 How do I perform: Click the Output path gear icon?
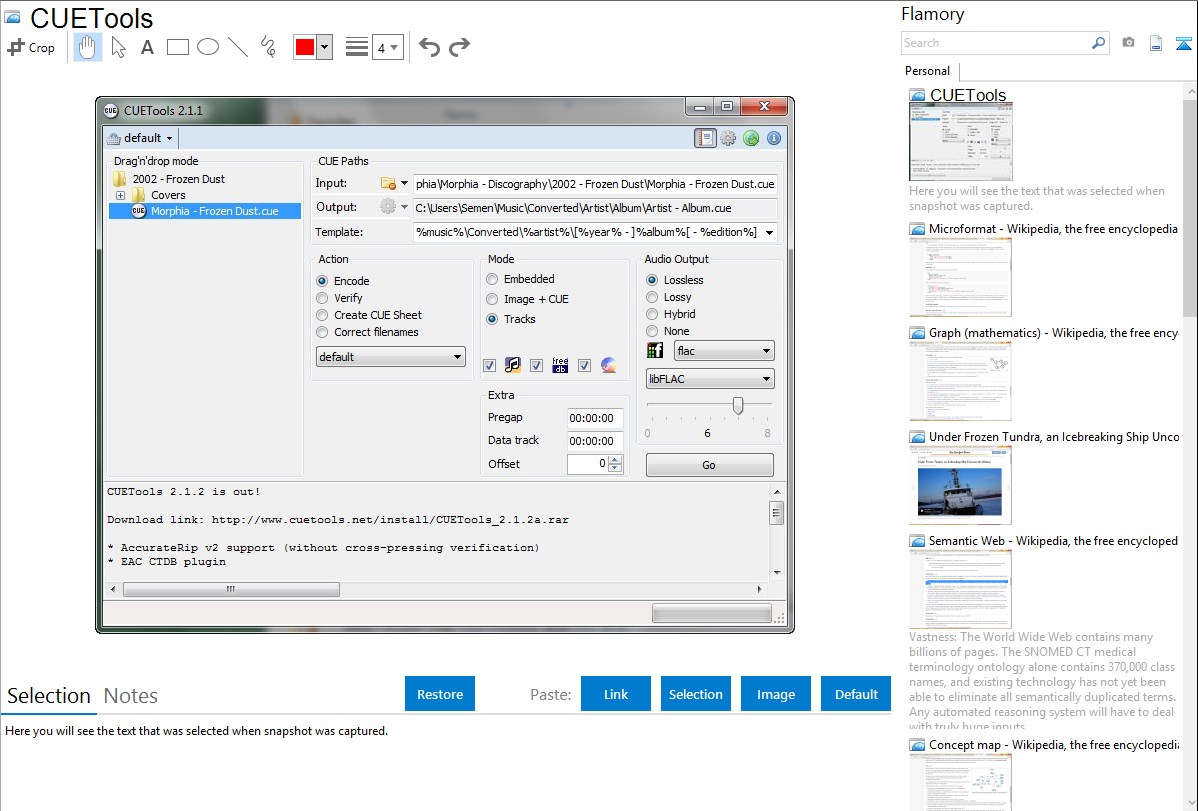(x=388, y=206)
